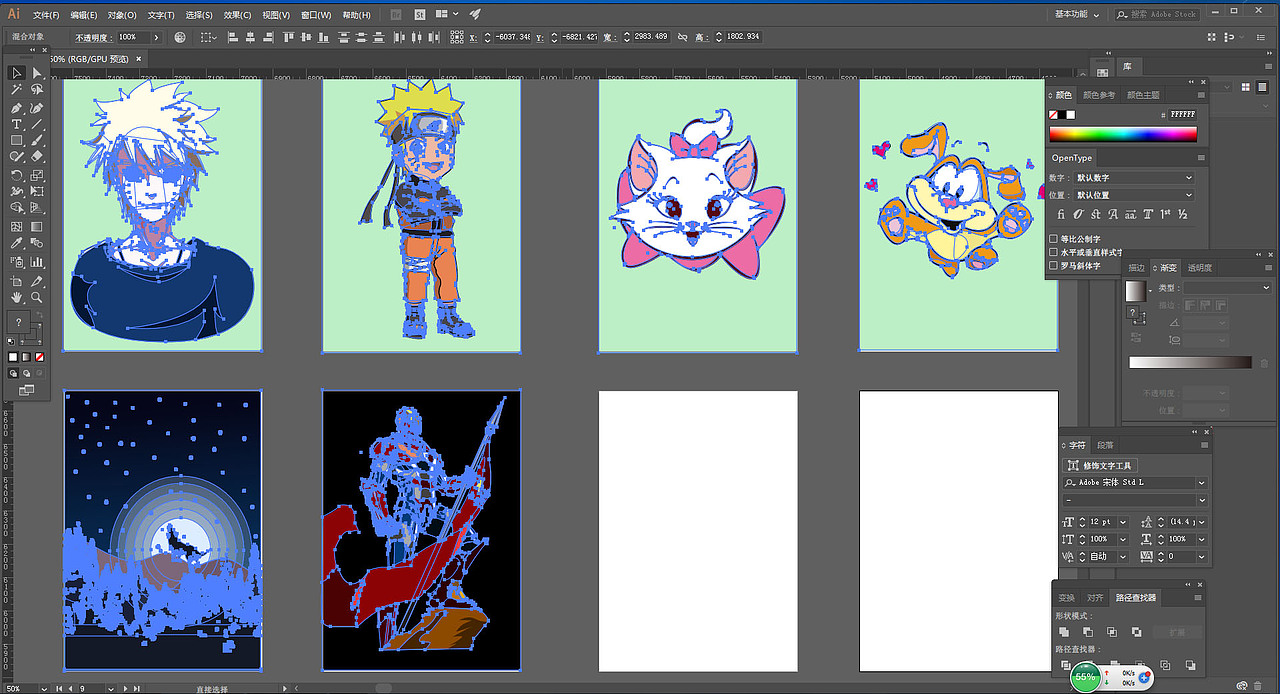Open the 数字 figure dropdown
1280x694 pixels.
pos(1134,178)
